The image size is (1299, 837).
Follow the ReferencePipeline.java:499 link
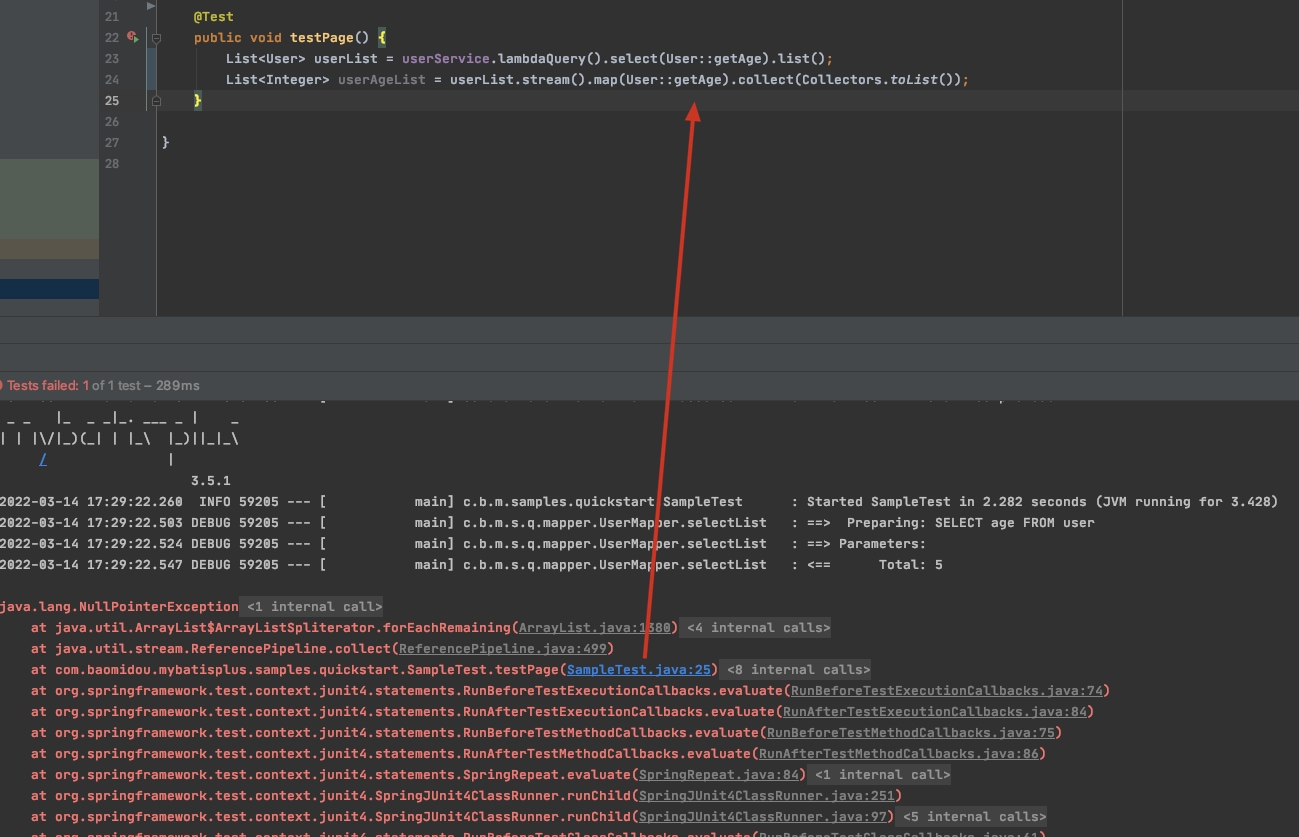(506, 649)
